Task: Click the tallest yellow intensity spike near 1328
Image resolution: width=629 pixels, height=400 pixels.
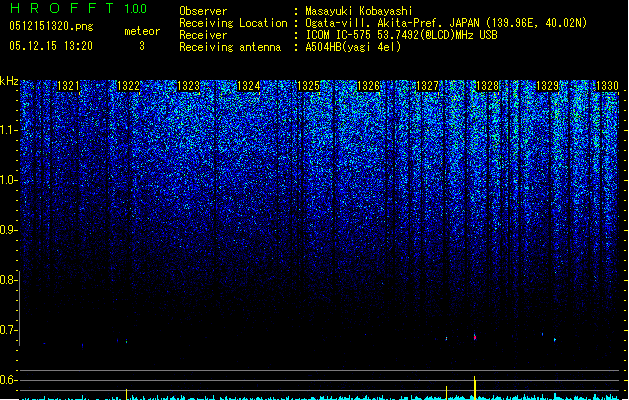Action: click(x=475, y=388)
